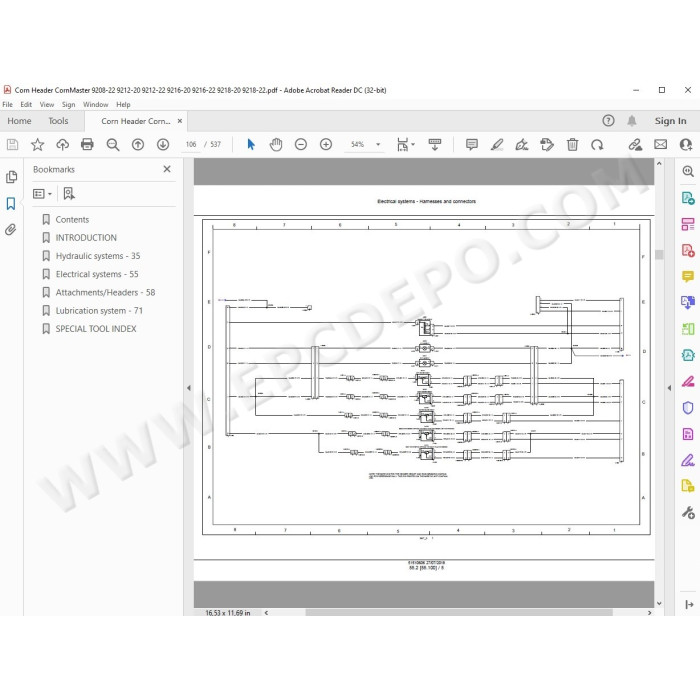
Task: Find the current bookmark icon
Action: pyautogui.click(x=69, y=193)
